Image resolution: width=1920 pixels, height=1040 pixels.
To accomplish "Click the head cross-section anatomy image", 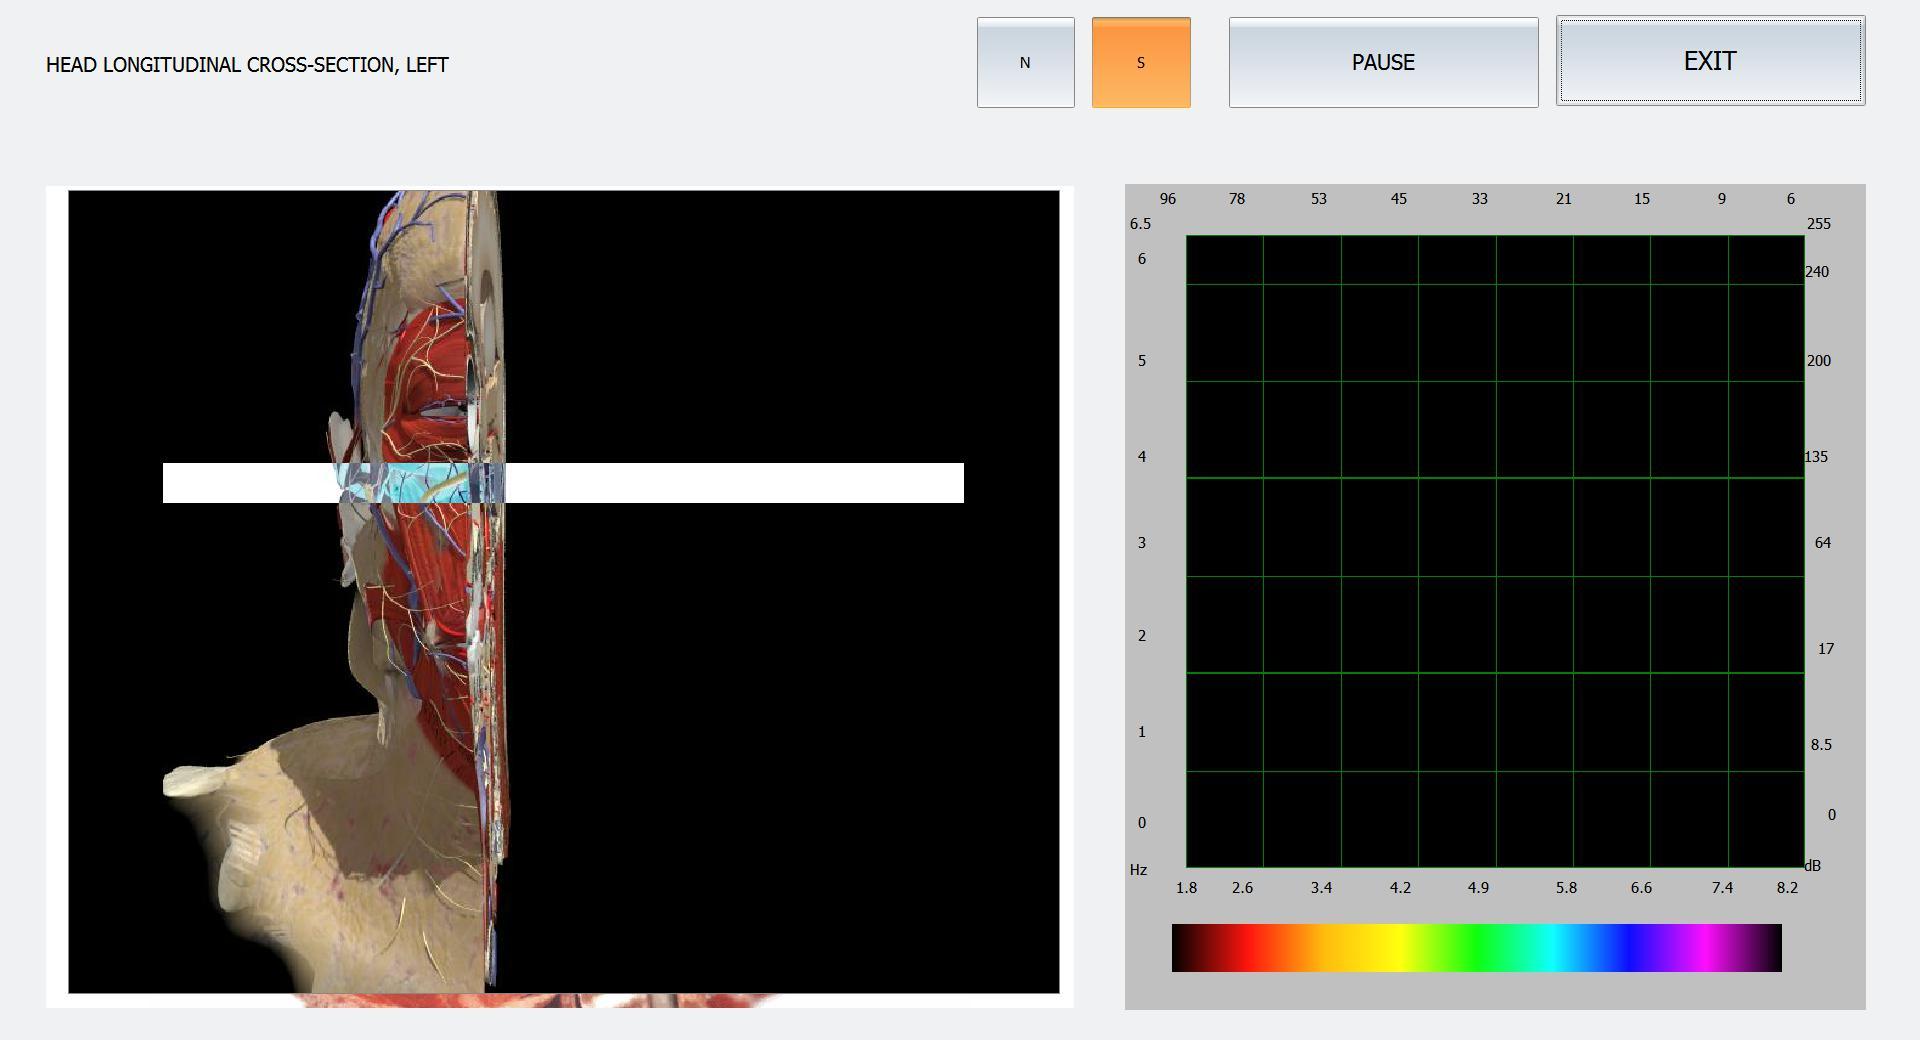I will [x=563, y=592].
